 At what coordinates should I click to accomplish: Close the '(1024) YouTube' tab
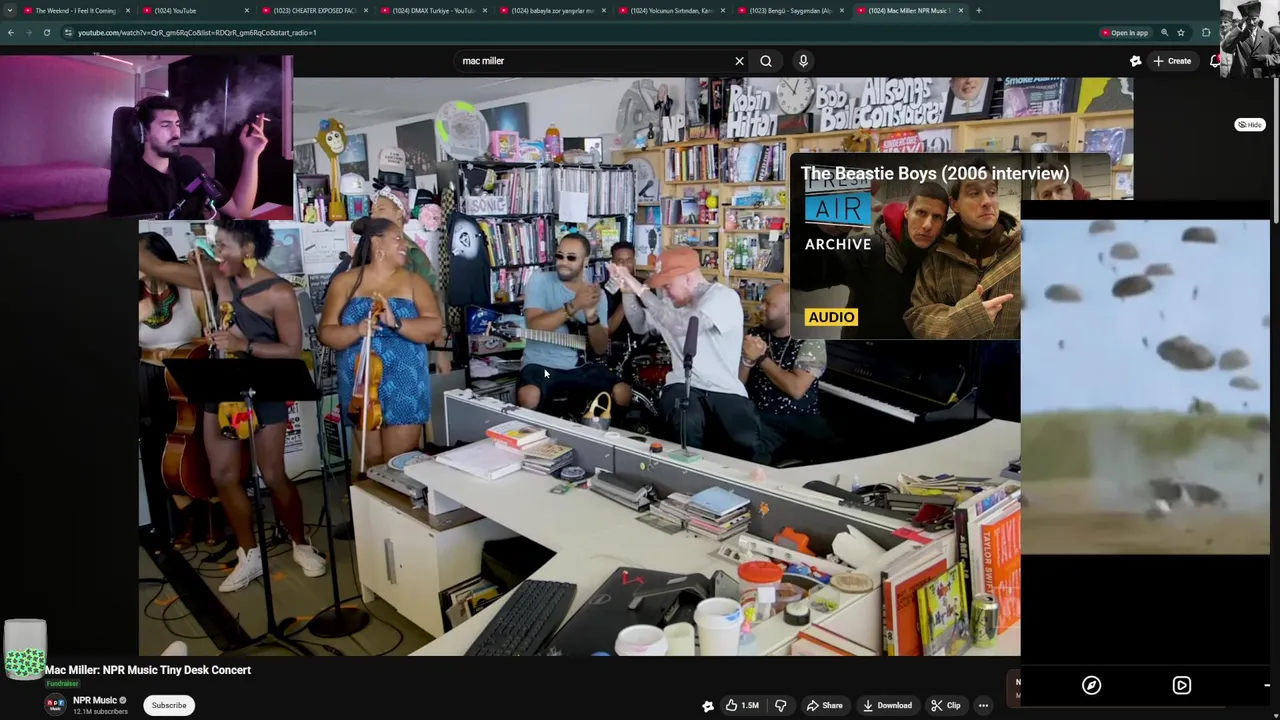click(247, 10)
